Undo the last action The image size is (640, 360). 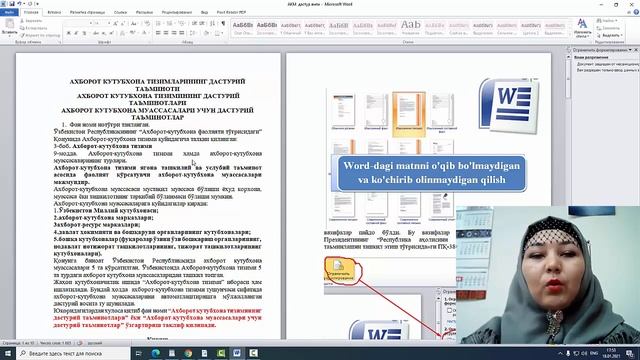(19, 4)
